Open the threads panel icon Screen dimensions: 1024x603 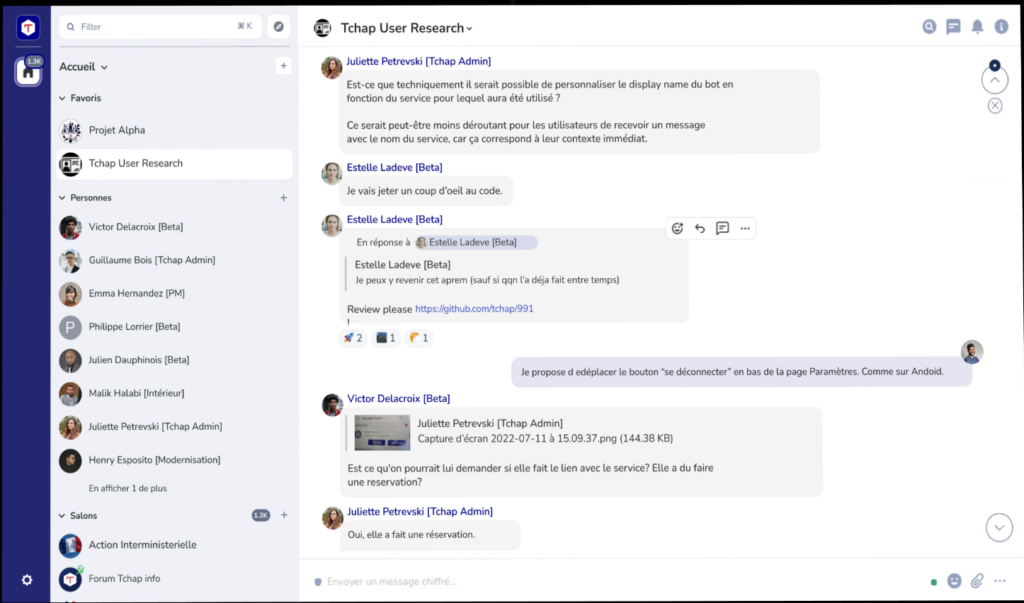tap(953, 27)
